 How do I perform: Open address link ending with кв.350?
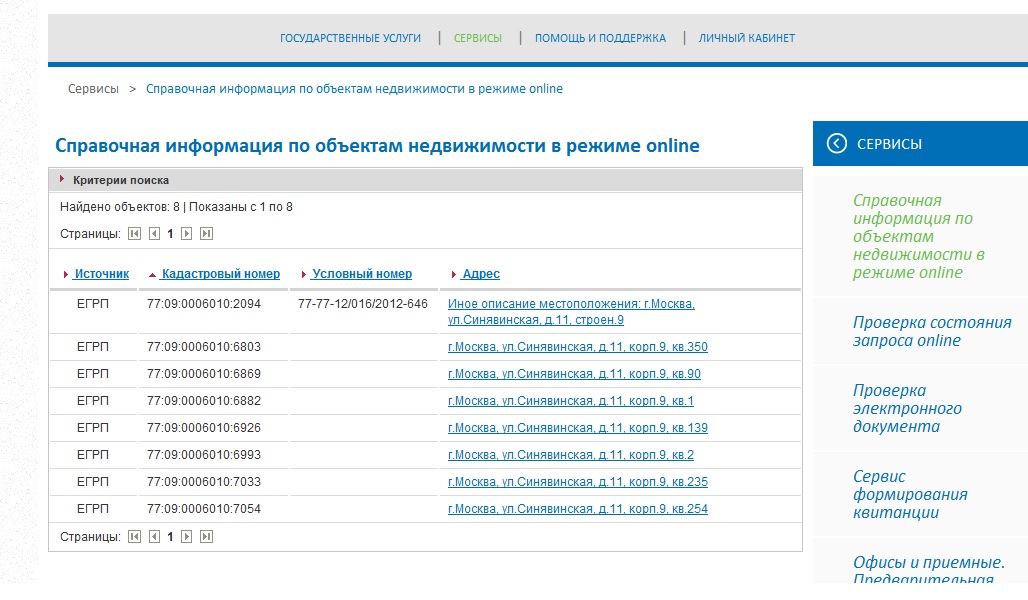click(x=577, y=347)
